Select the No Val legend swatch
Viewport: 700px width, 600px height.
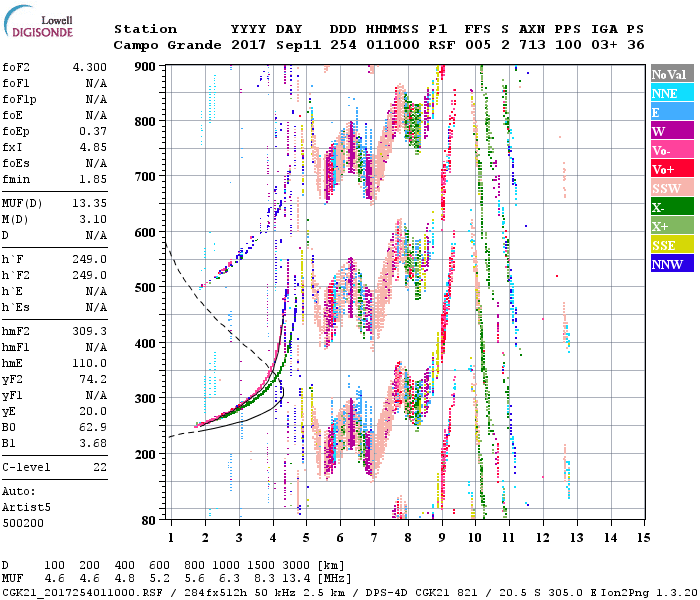coord(672,74)
